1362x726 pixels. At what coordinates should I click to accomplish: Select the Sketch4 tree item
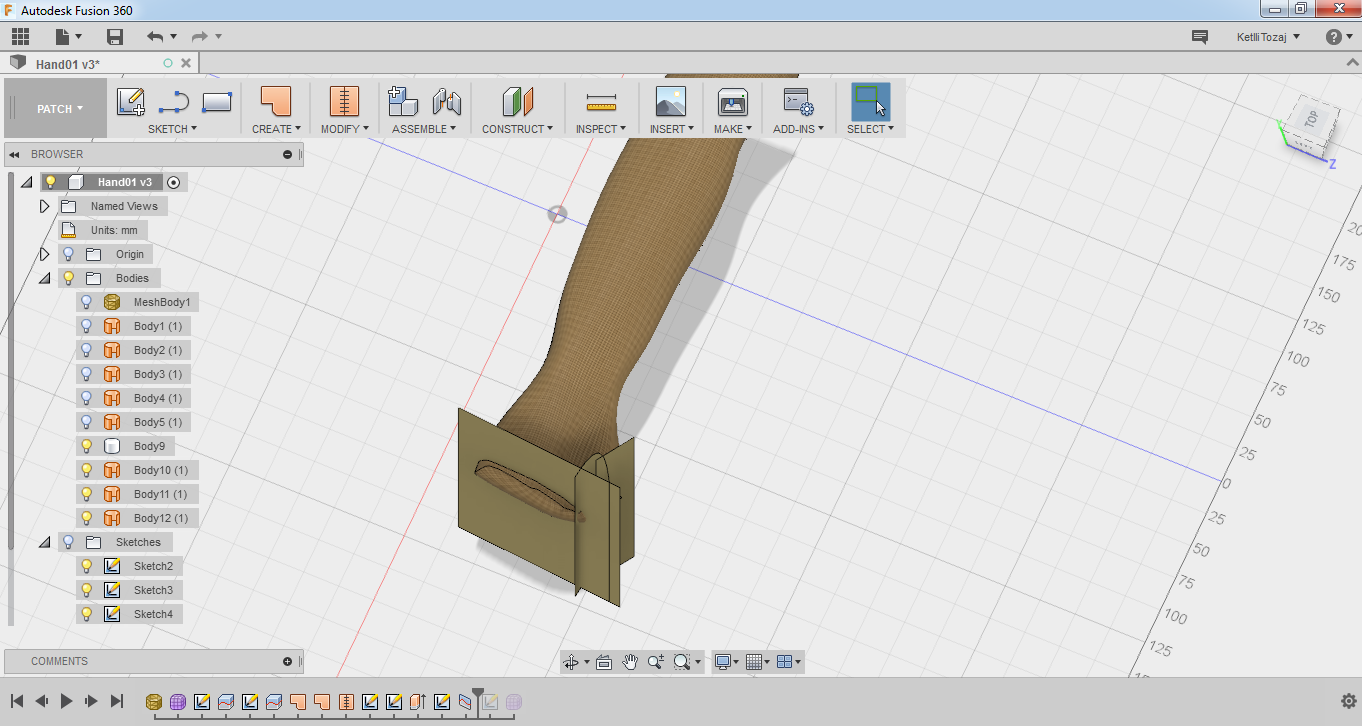click(153, 614)
